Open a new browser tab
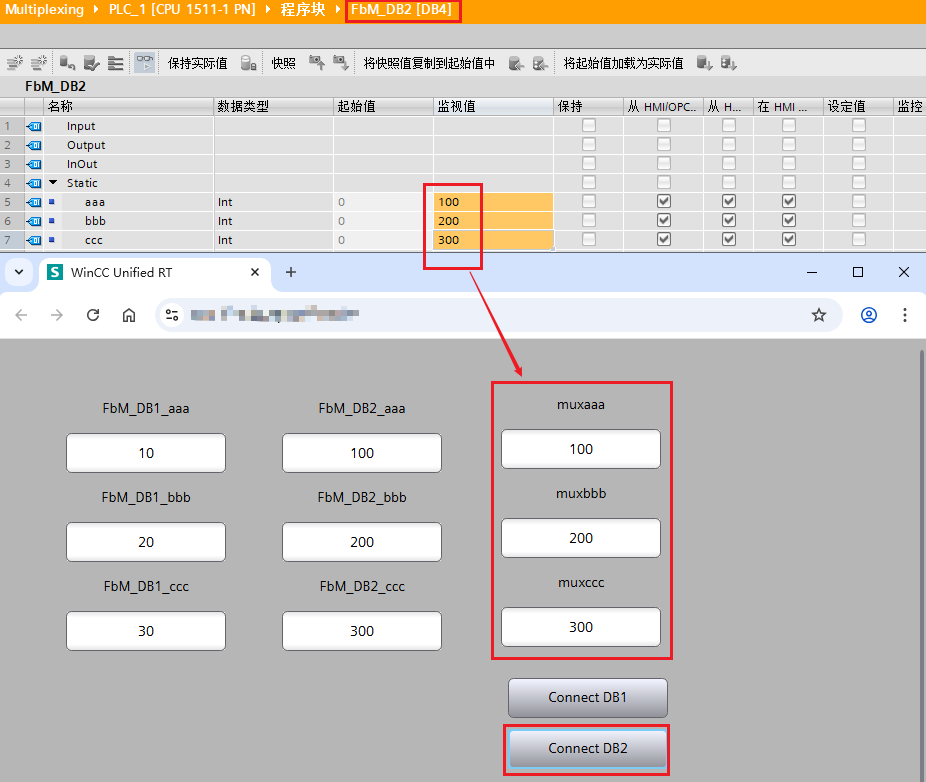The width and height of the screenshot is (926, 782). [x=291, y=272]
